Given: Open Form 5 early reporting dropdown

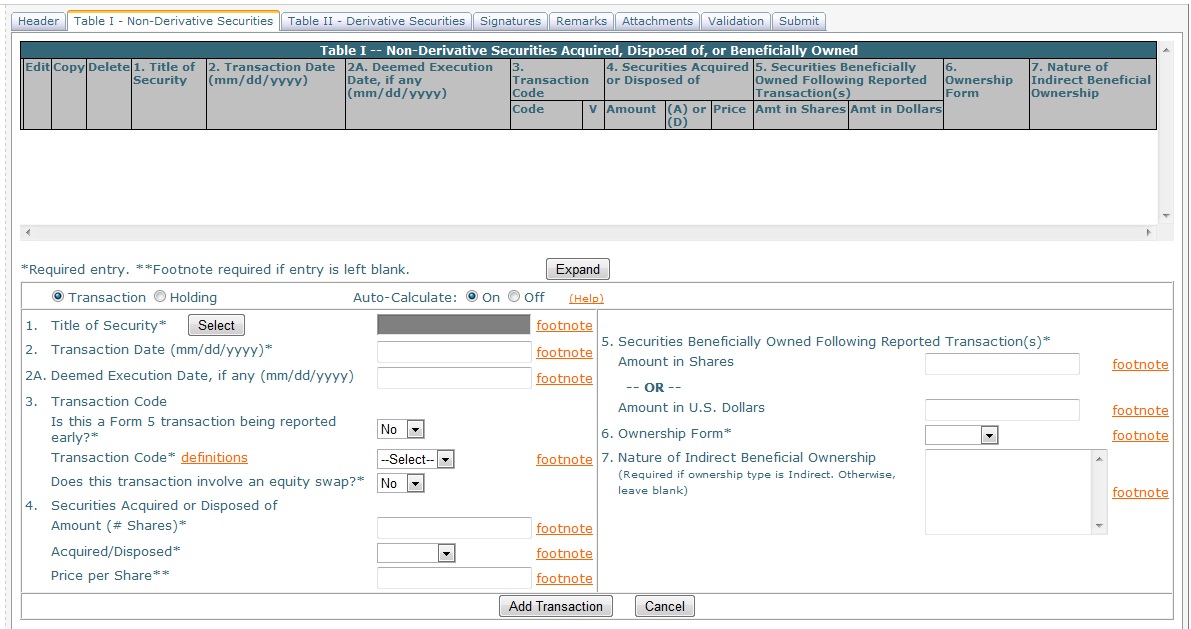Looking at the screenshot, I should pyautogui.click(x=401, y=429).
